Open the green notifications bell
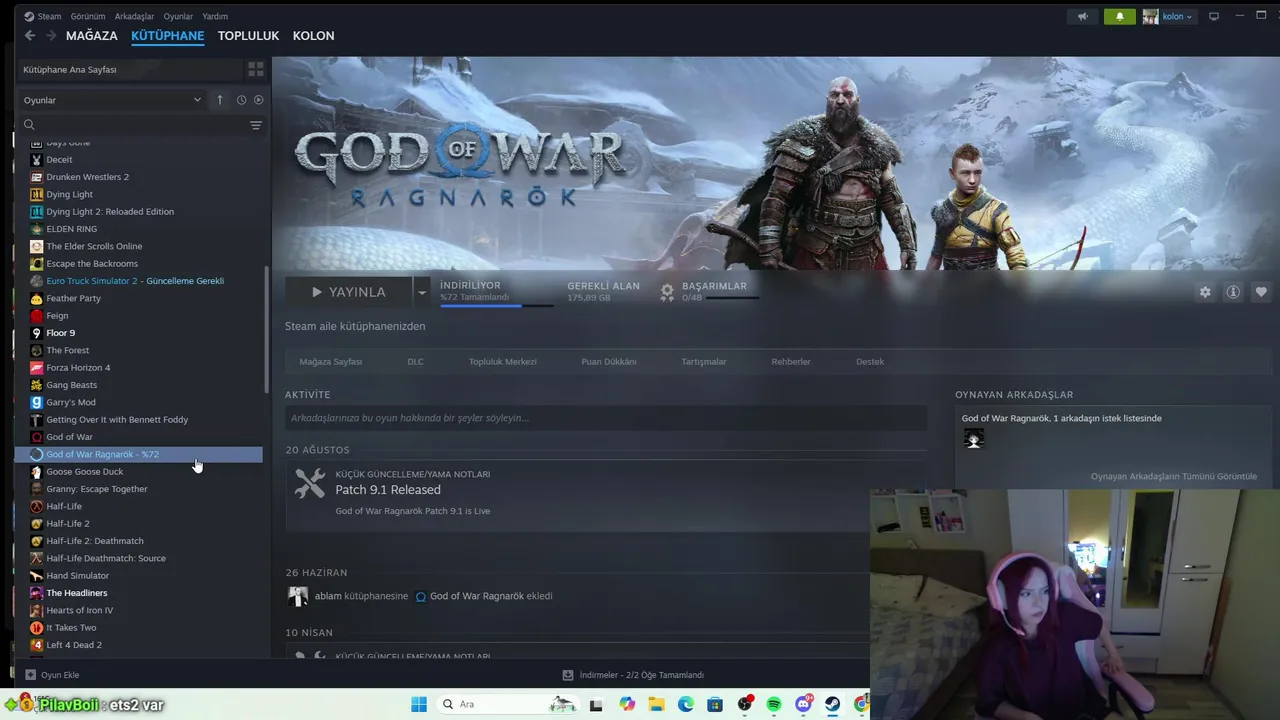1280x720 pixels. tap(1120, 17)
